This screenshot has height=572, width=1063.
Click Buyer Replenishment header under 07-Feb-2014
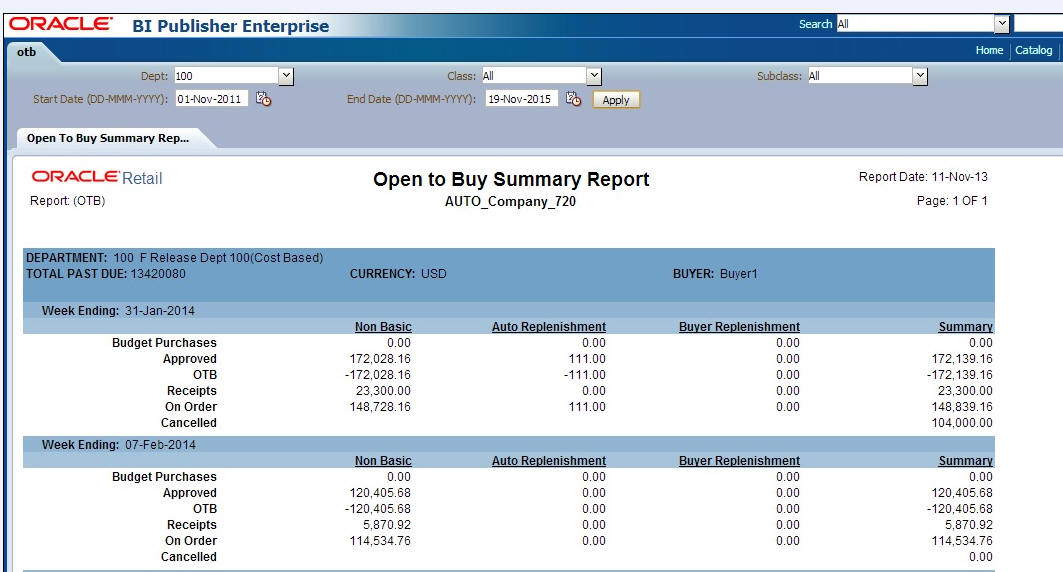point(740,461)
